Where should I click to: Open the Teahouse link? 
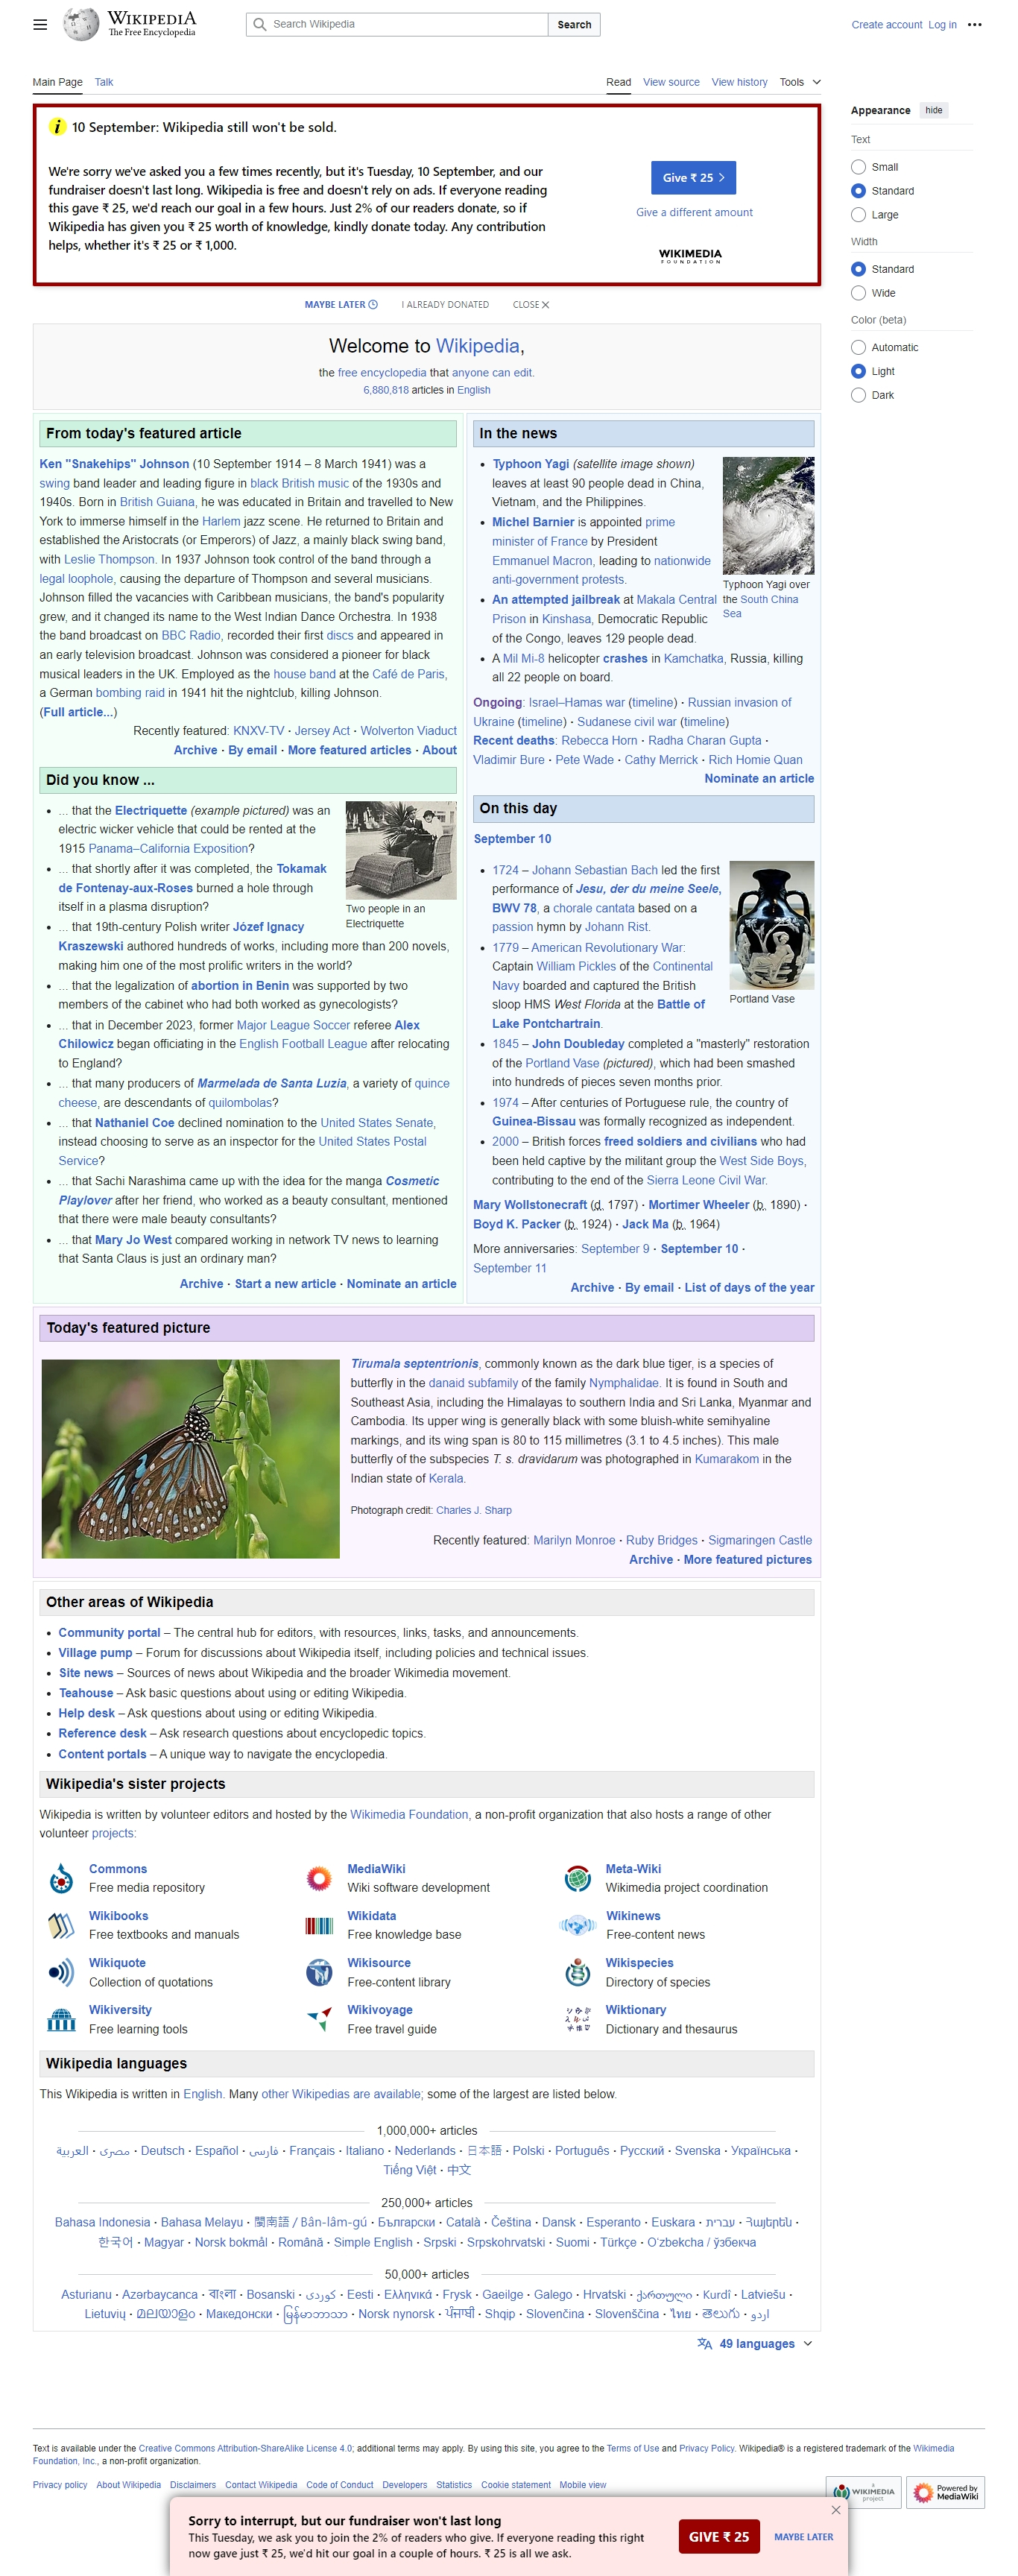click(x=86, y=1693)
